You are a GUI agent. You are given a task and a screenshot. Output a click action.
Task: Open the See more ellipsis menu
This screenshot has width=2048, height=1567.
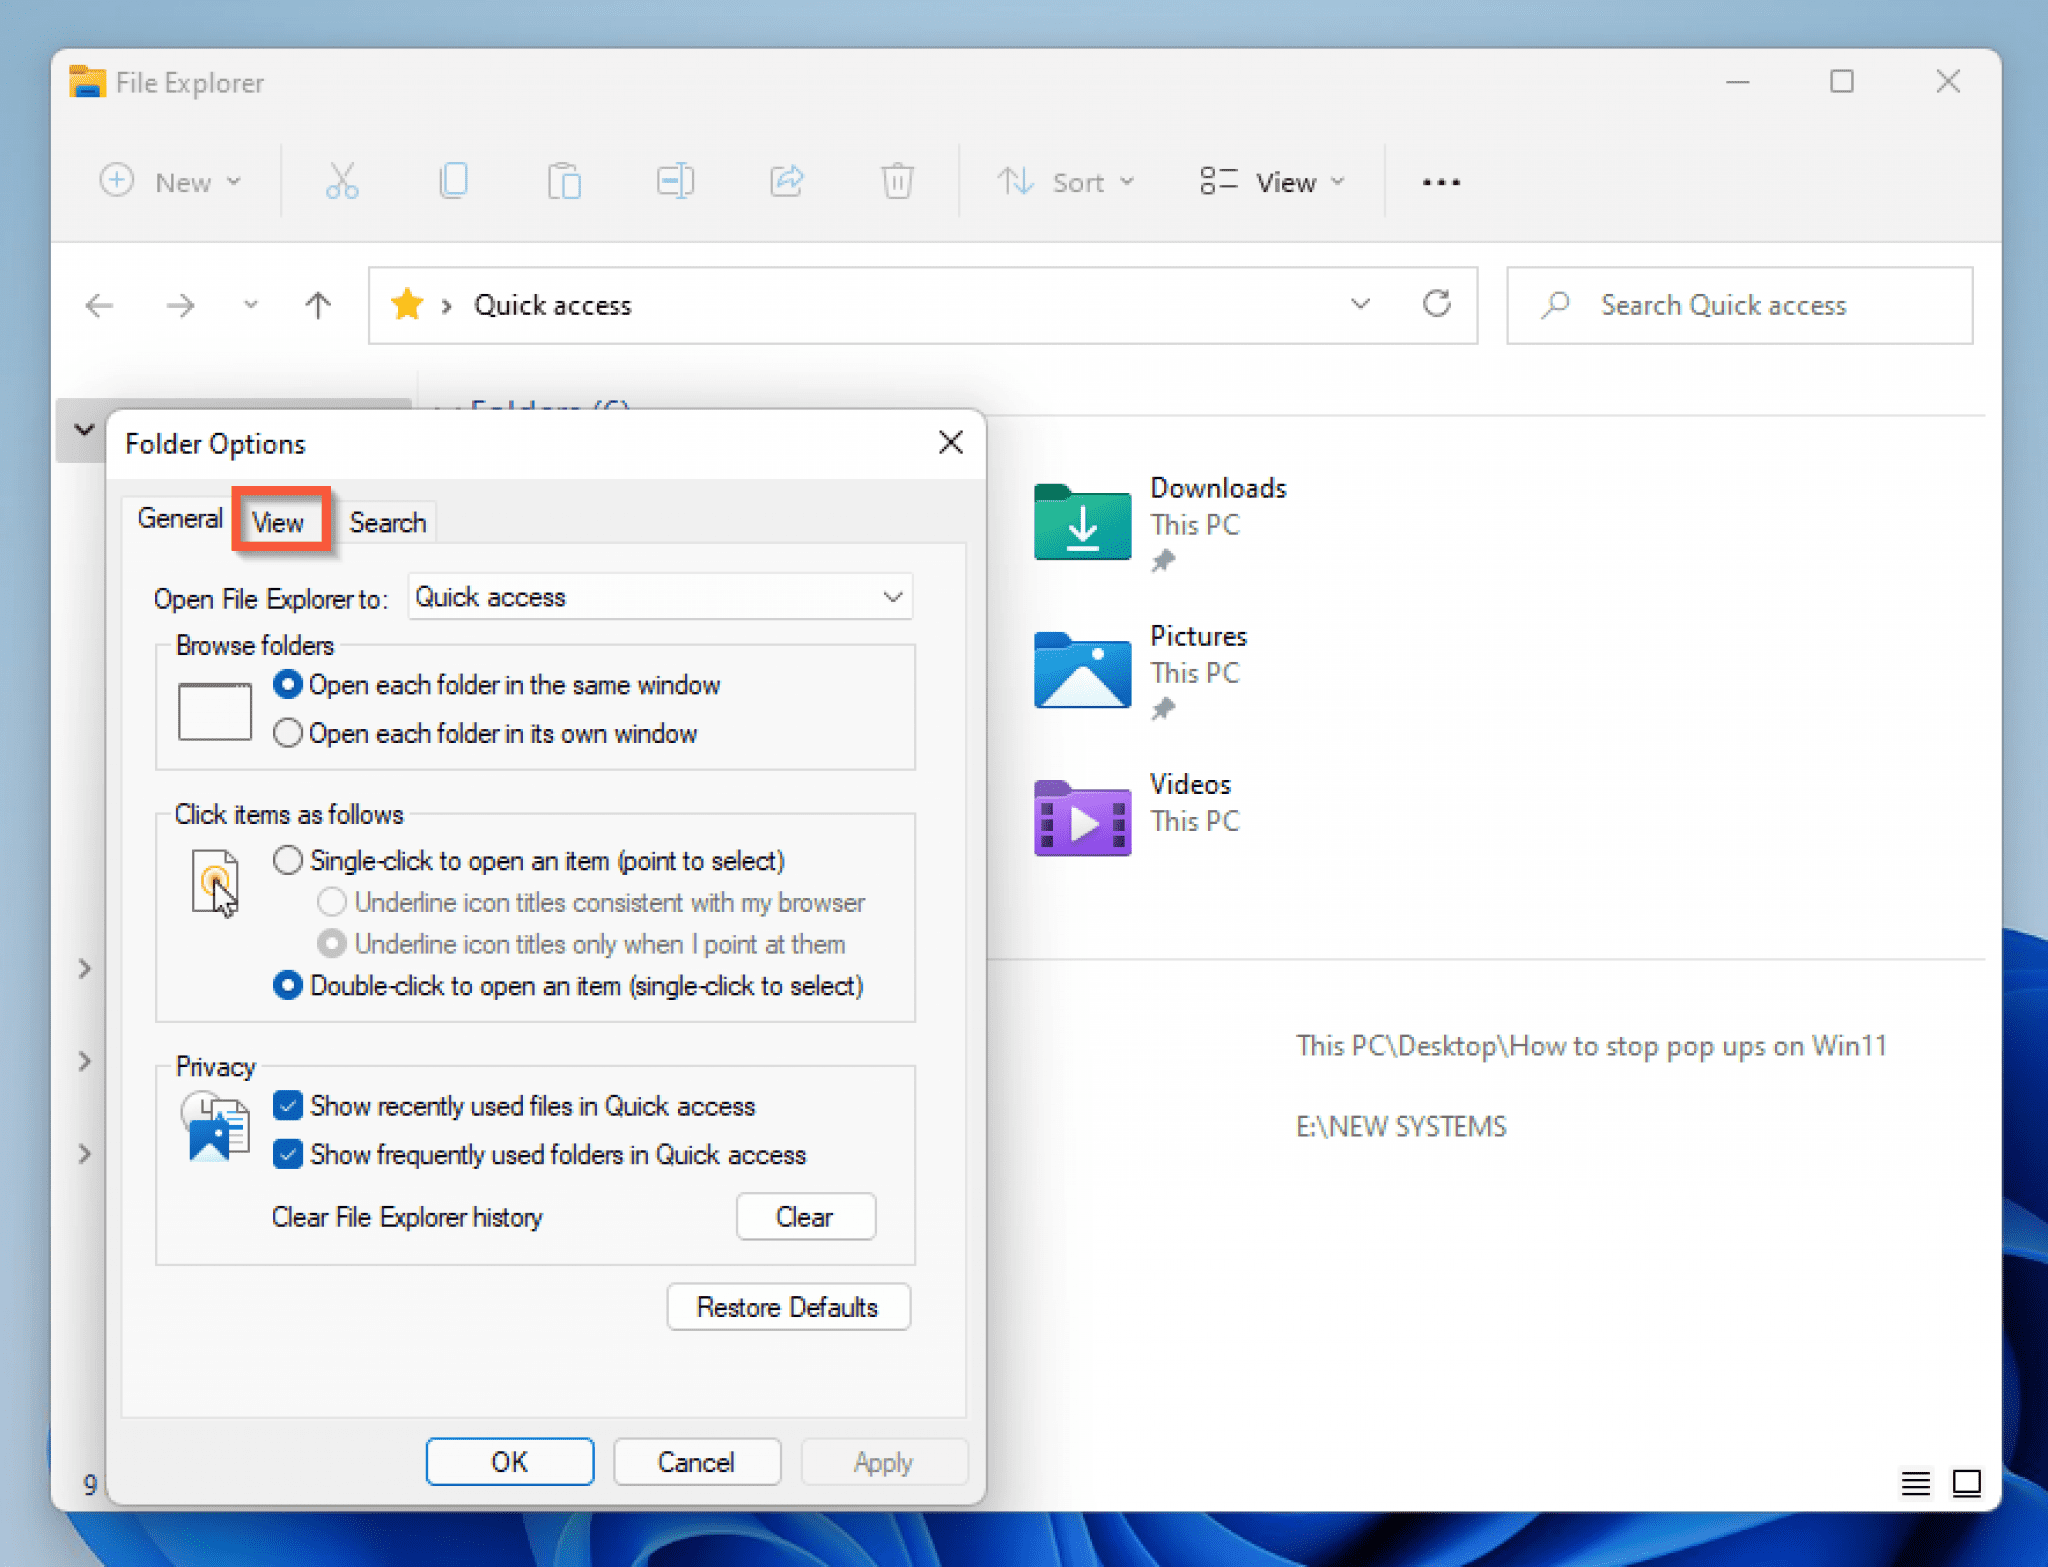click(x=1441, y=182)
